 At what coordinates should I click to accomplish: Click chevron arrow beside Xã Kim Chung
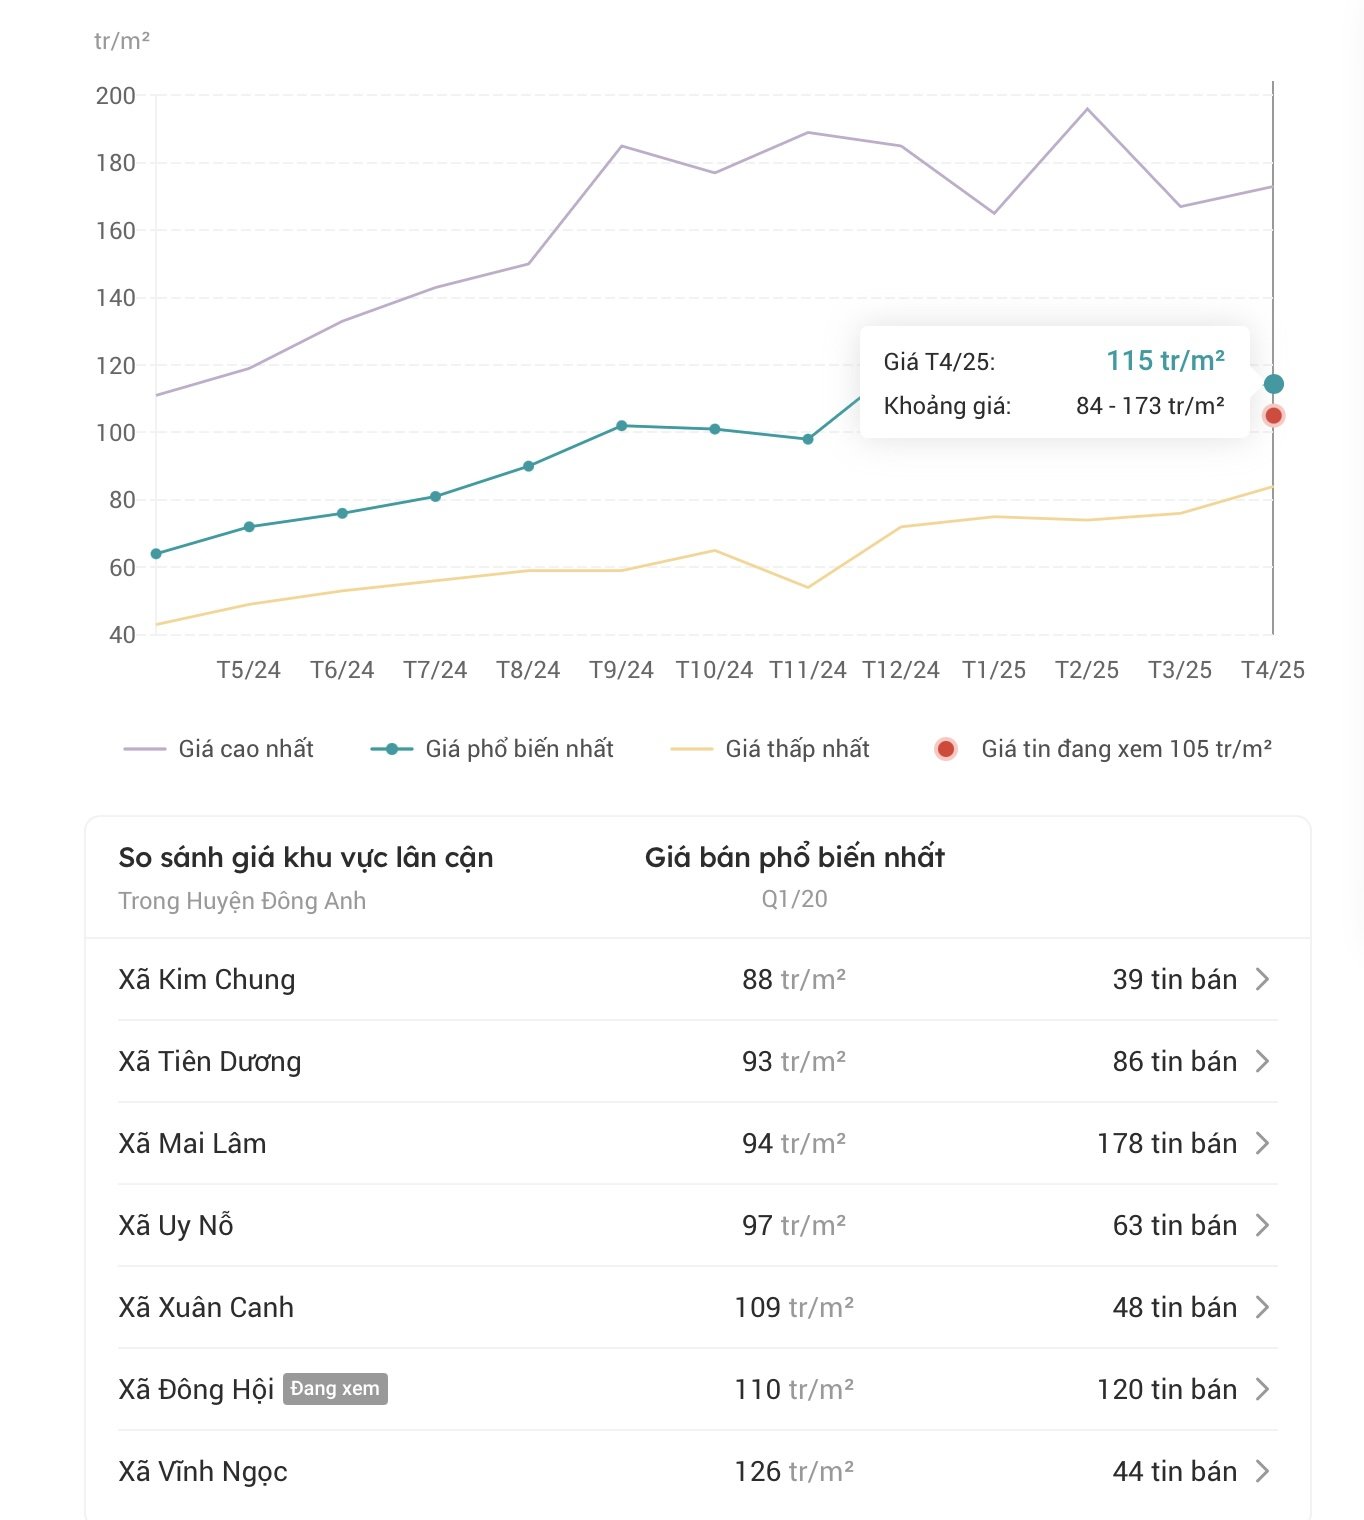[1262, 979]
